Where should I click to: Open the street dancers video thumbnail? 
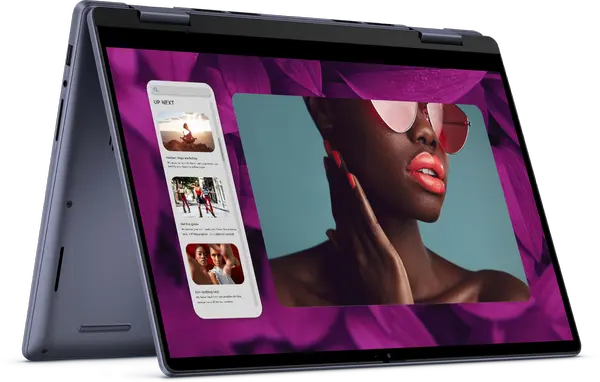[200, 197]
